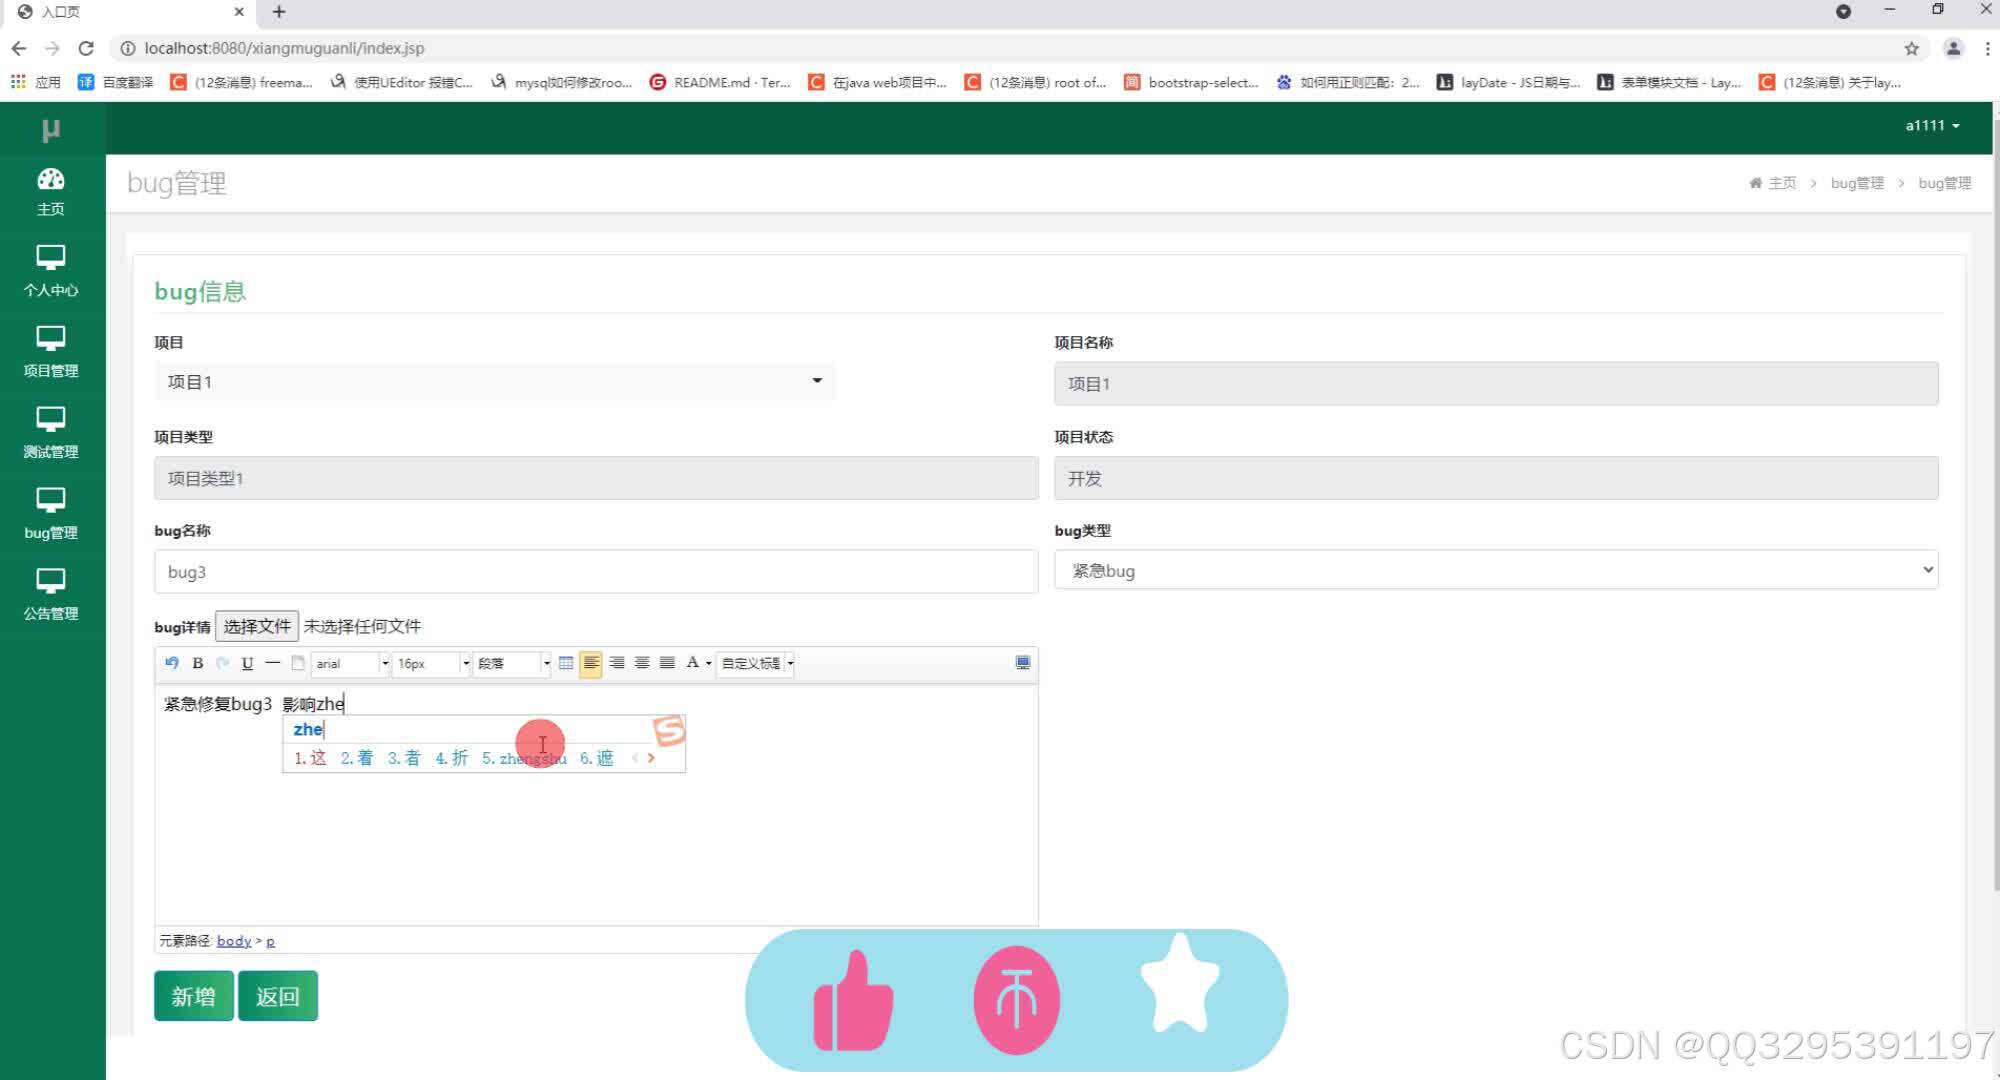Click the sidebar logo icon at top
This screenshot has height=1080, width=2000.
point(51,130)
